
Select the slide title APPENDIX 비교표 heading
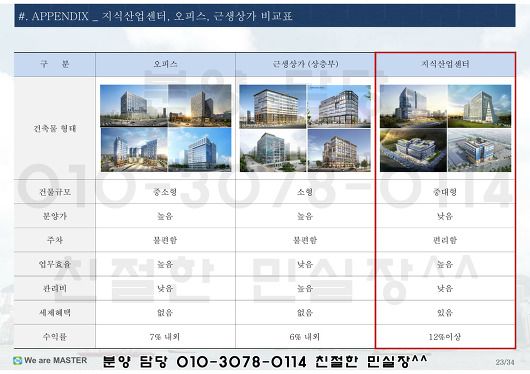pyautogui.click(x=155, y=16)
